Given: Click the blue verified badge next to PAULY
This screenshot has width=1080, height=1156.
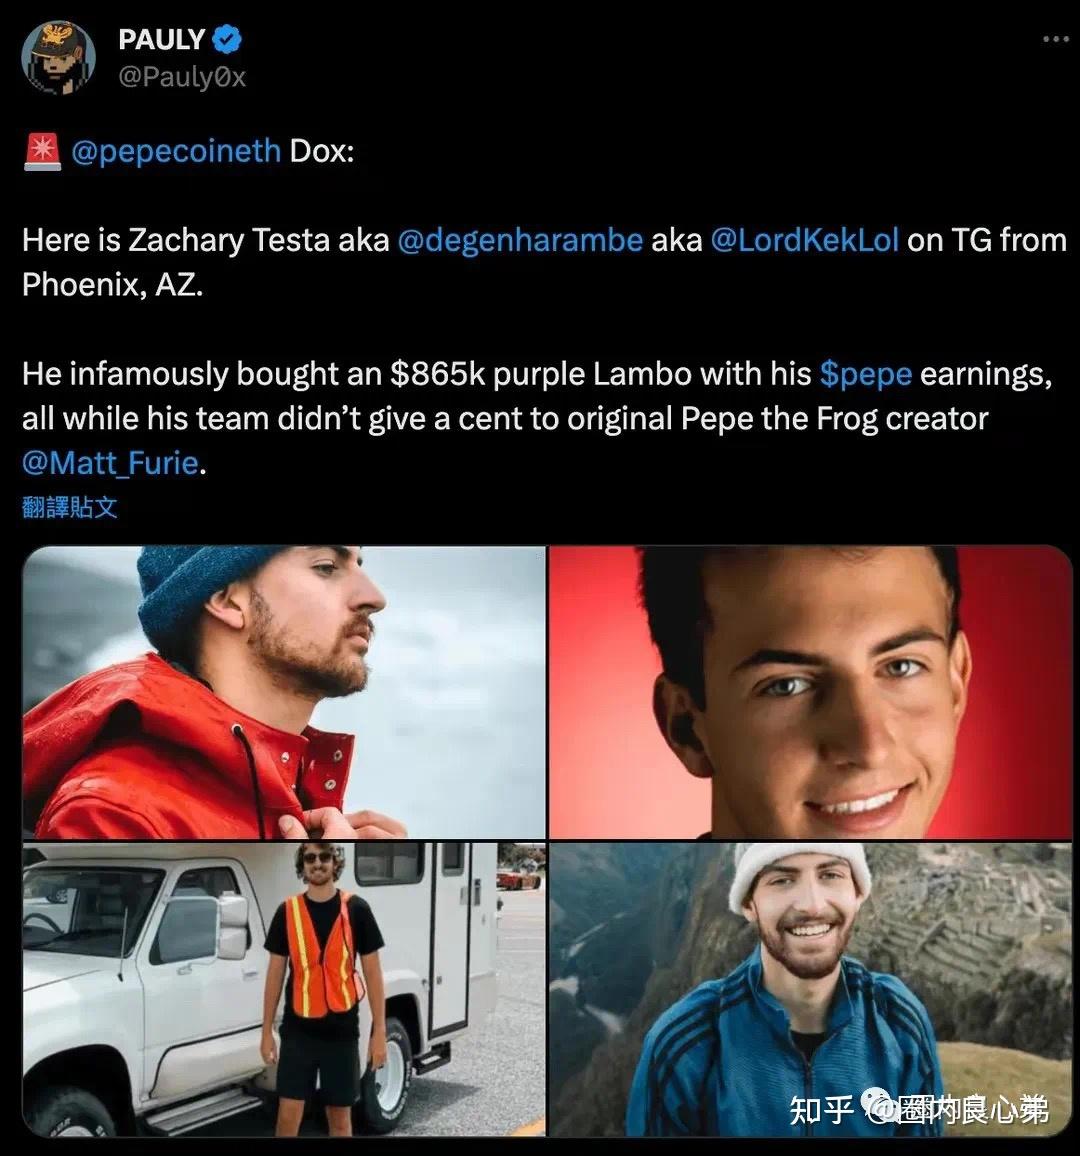Looking at the screenshot, I should click(229, 40).
